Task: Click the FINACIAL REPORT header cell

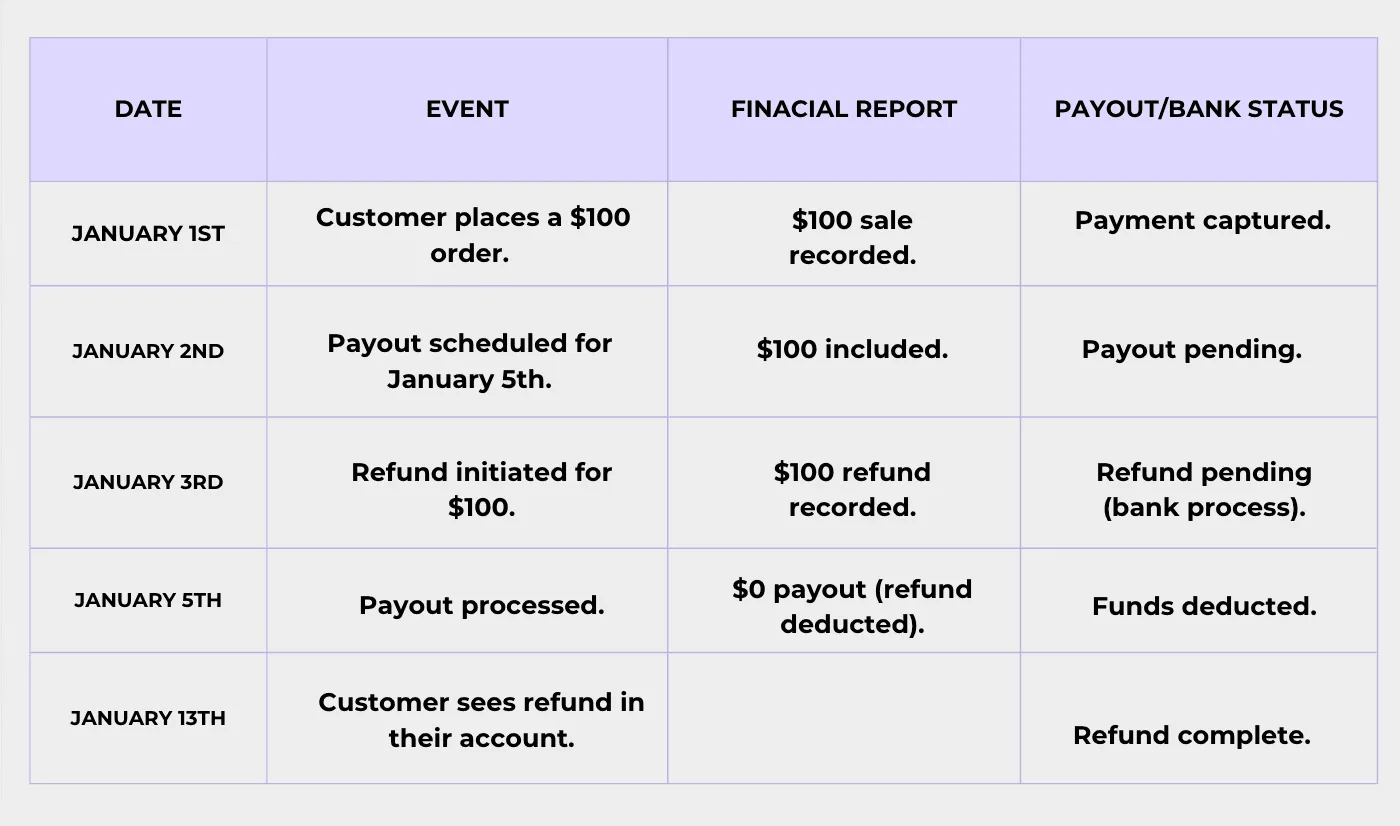Action: coord(844,110)
